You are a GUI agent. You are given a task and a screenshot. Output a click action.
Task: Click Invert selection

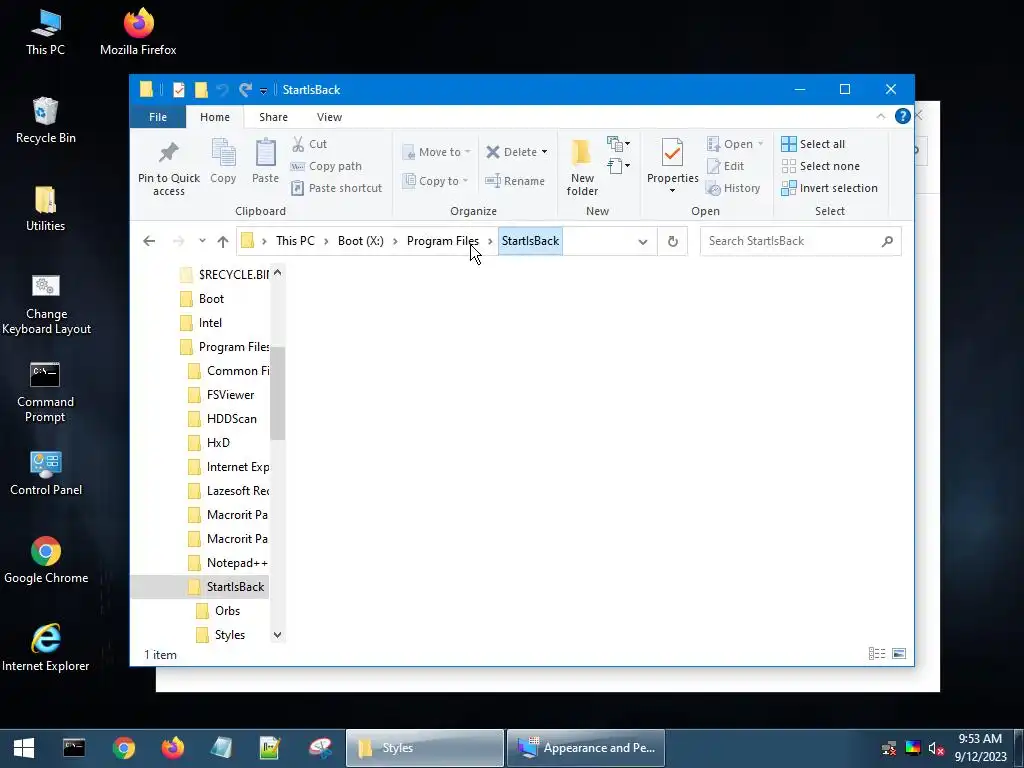click(x=829, y=188)
